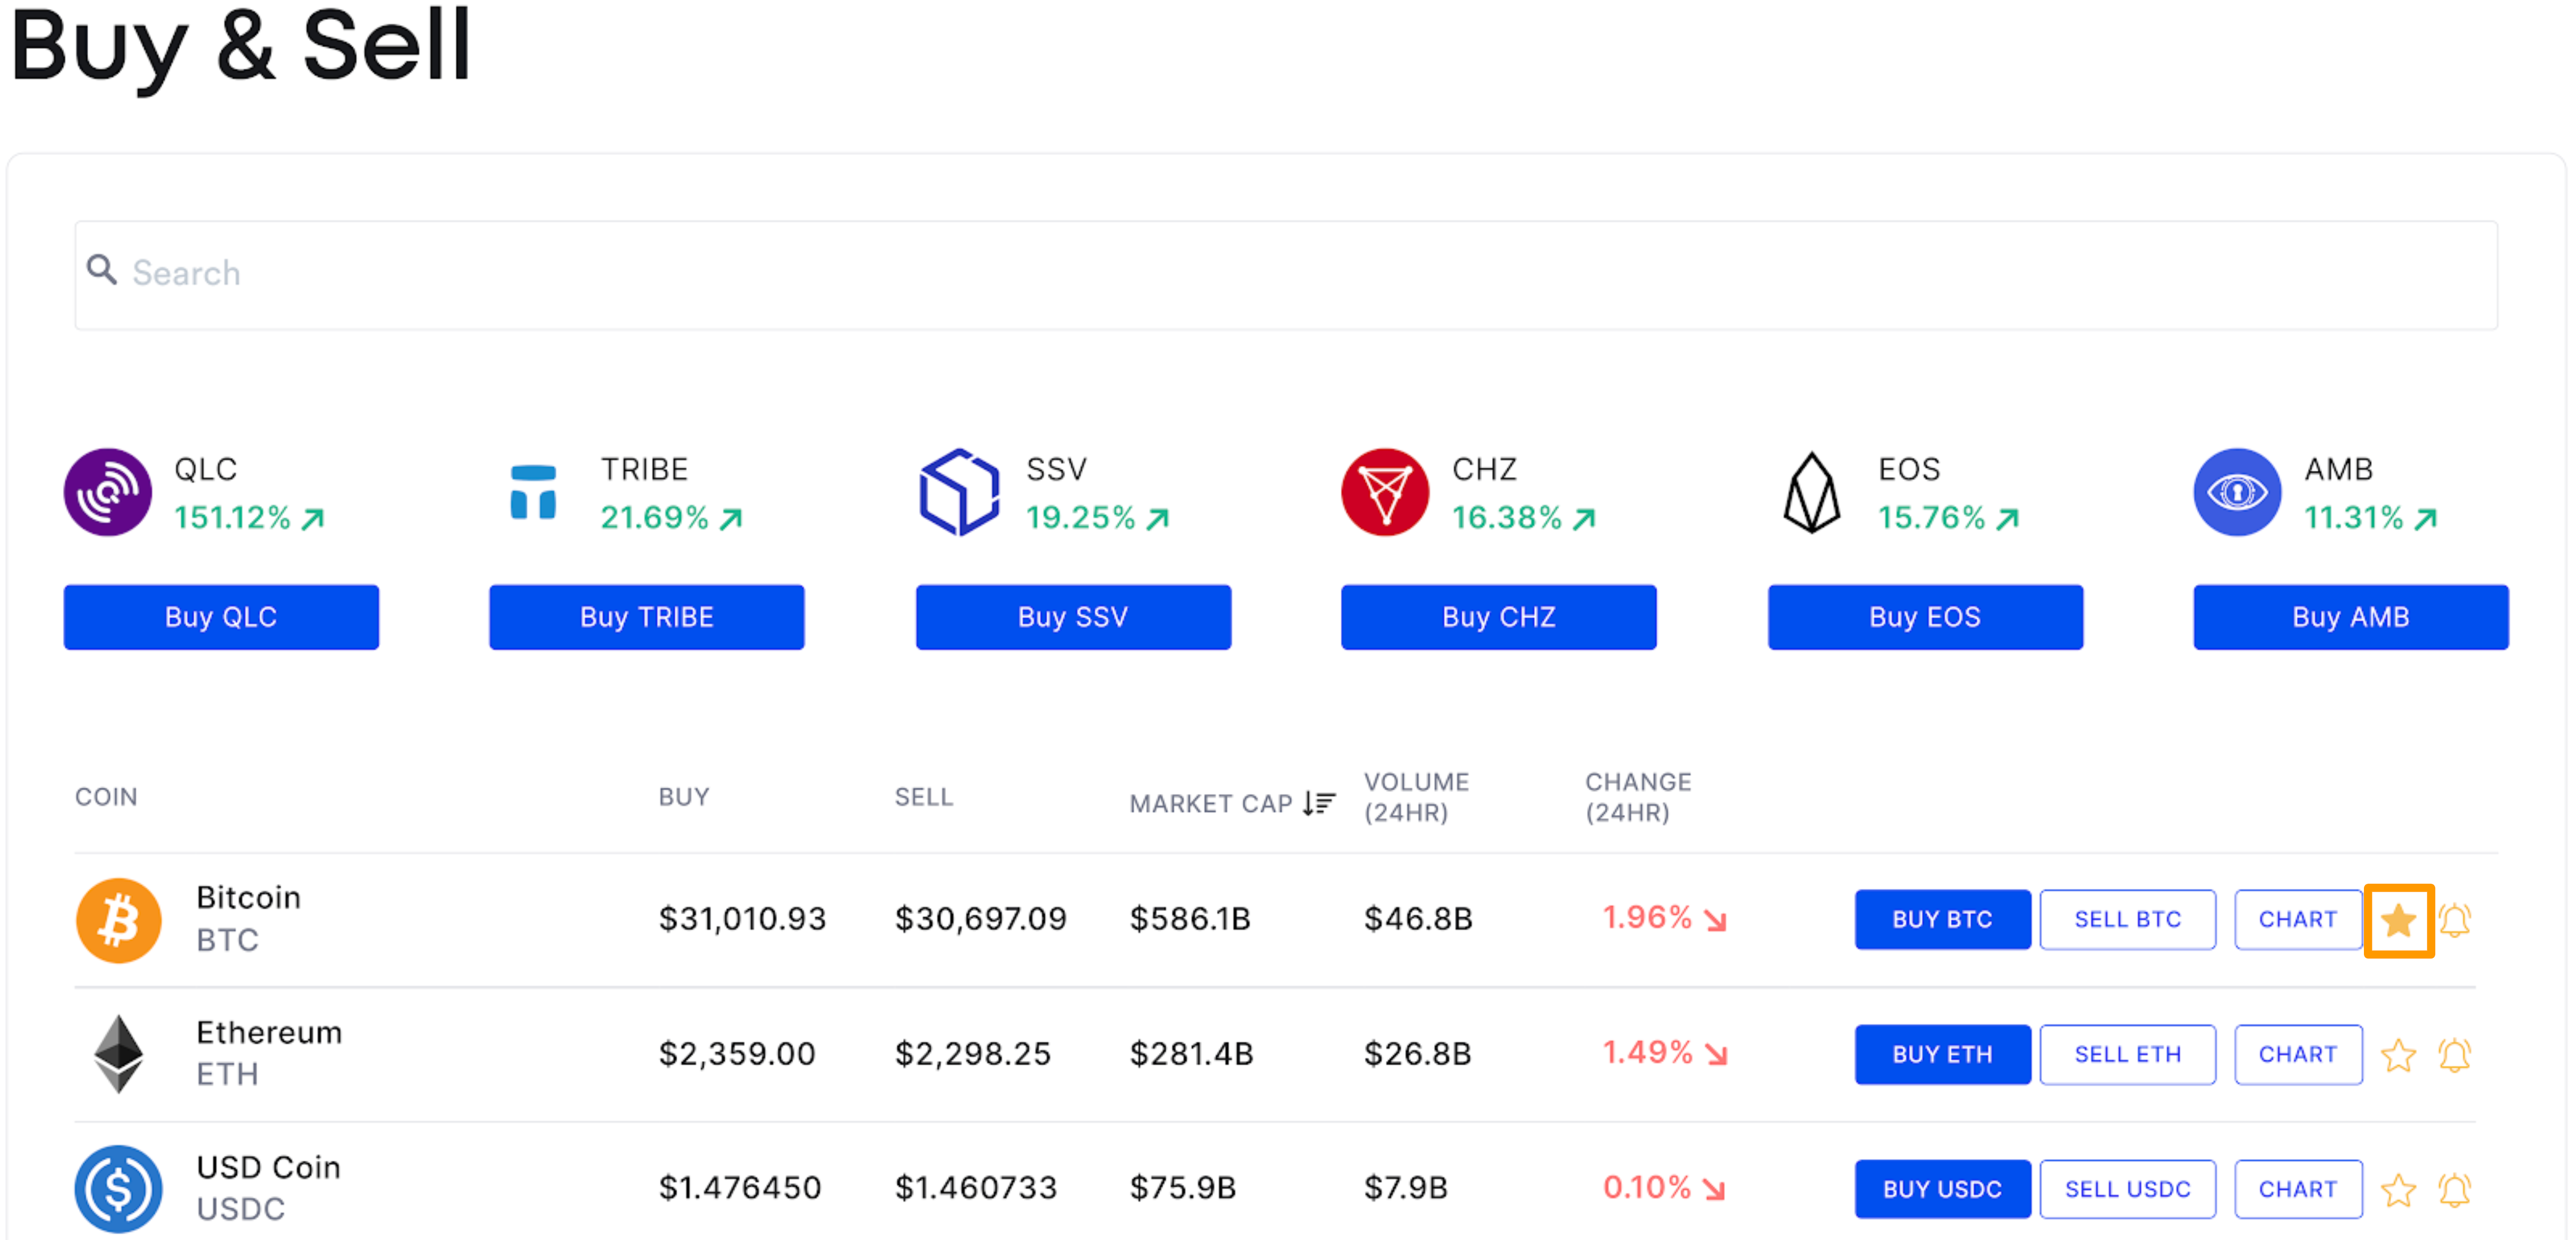Open the chart for Bitcoin

click(x=2297, y=919)
